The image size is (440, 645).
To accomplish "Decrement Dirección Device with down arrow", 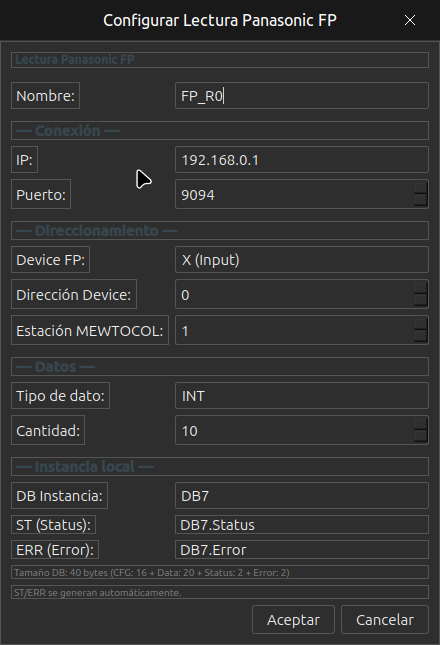I will 421,300.
